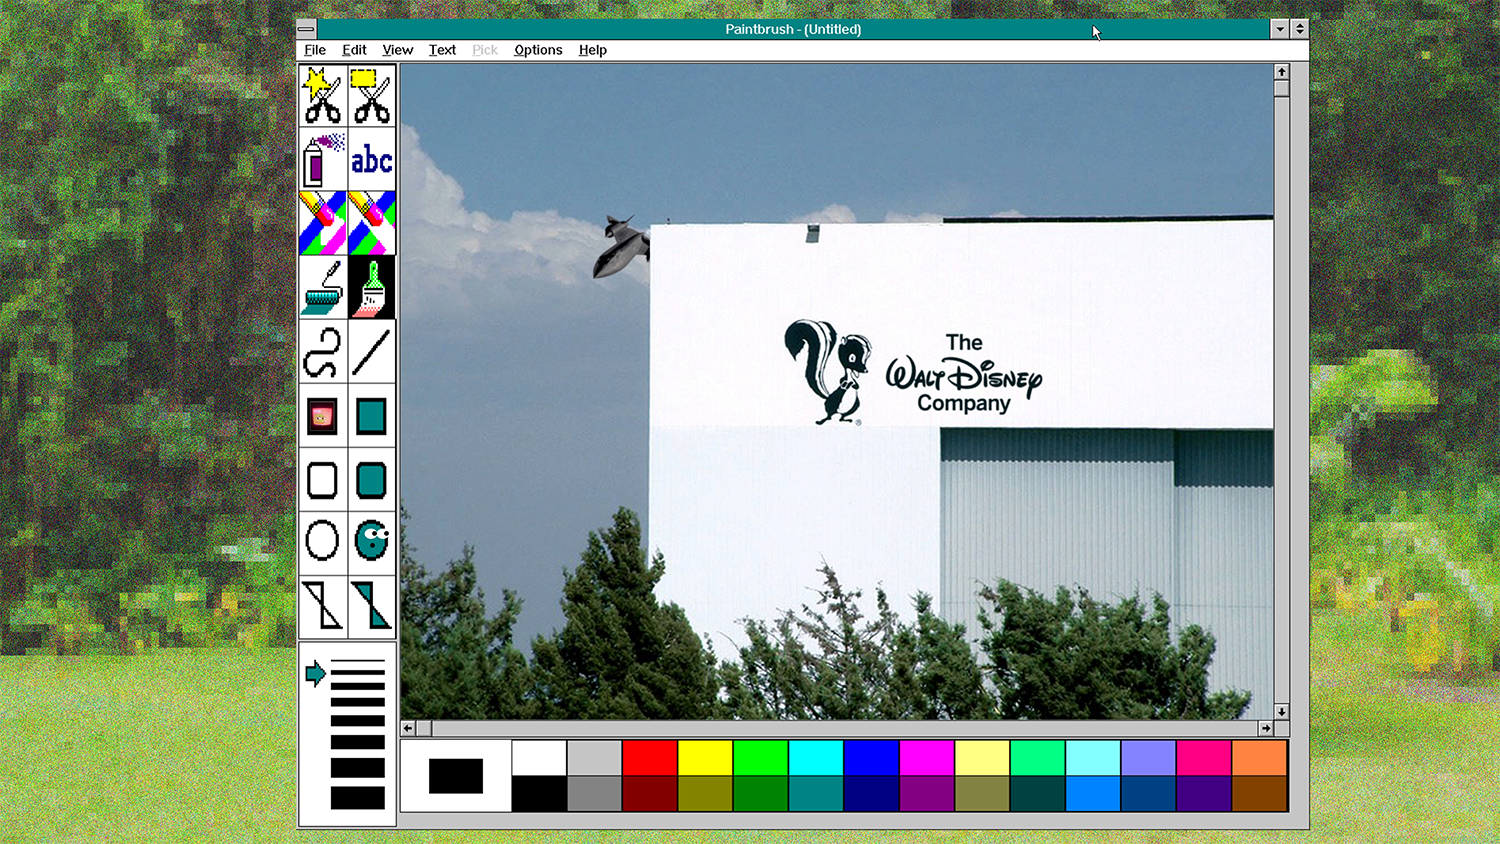Pick the brown palette color
This screenshot has width=1500, height=844.
pos(1260,794)
